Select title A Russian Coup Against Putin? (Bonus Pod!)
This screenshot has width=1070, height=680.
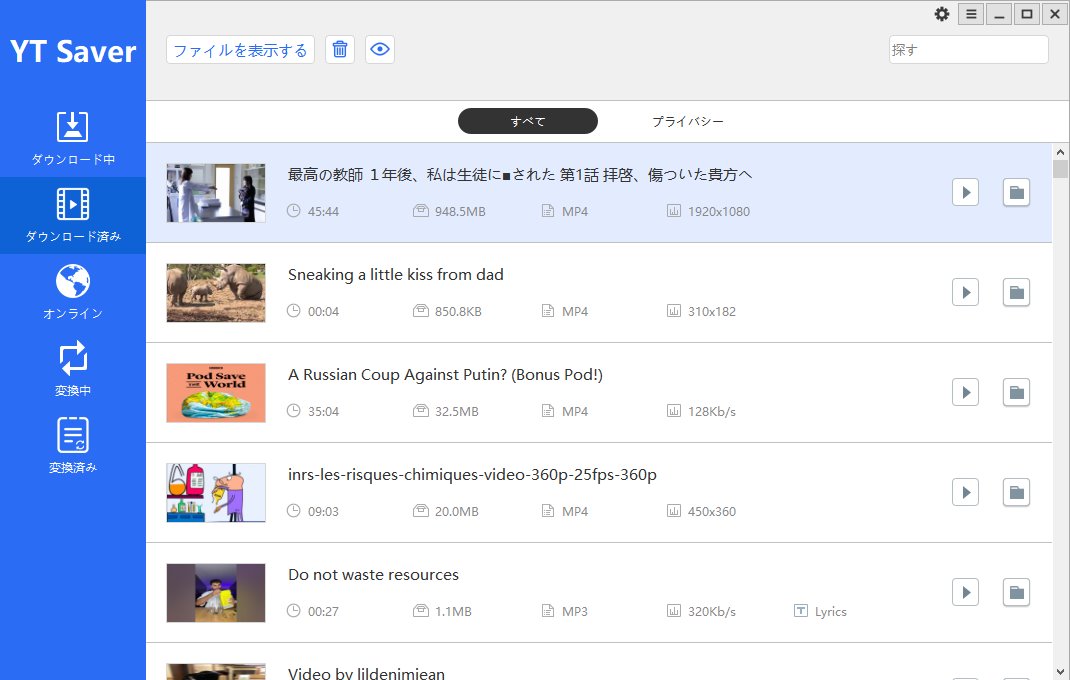pos(445,375)
